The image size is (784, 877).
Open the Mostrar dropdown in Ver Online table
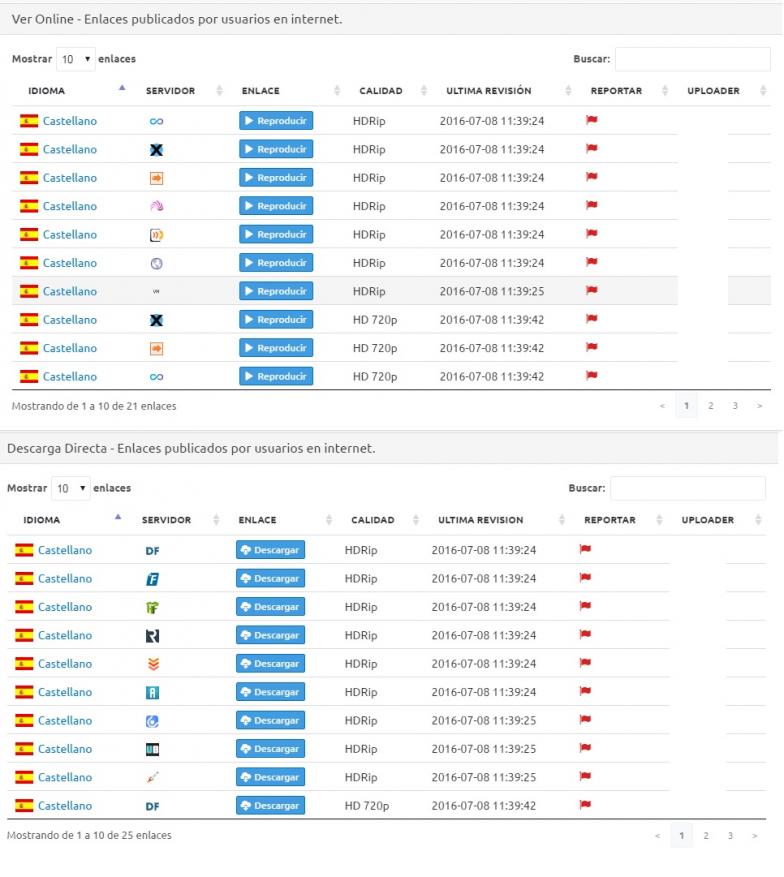click(75, 60)
